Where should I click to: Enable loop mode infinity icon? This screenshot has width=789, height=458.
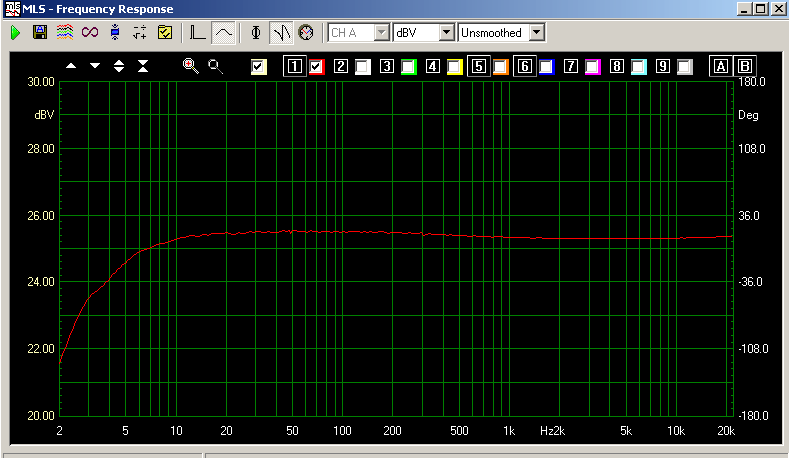[x=90, y=33]
